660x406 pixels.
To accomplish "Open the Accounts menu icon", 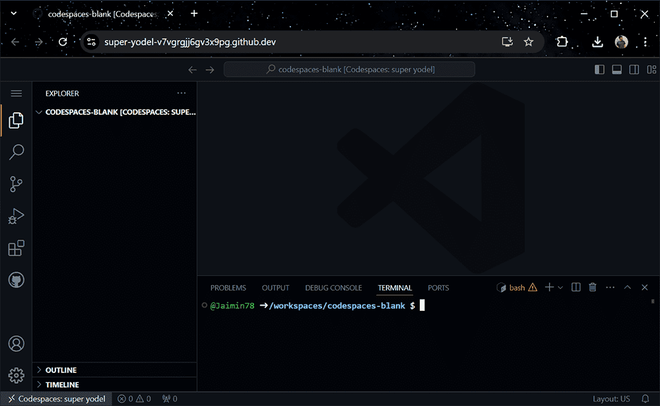I will point(16,344).
